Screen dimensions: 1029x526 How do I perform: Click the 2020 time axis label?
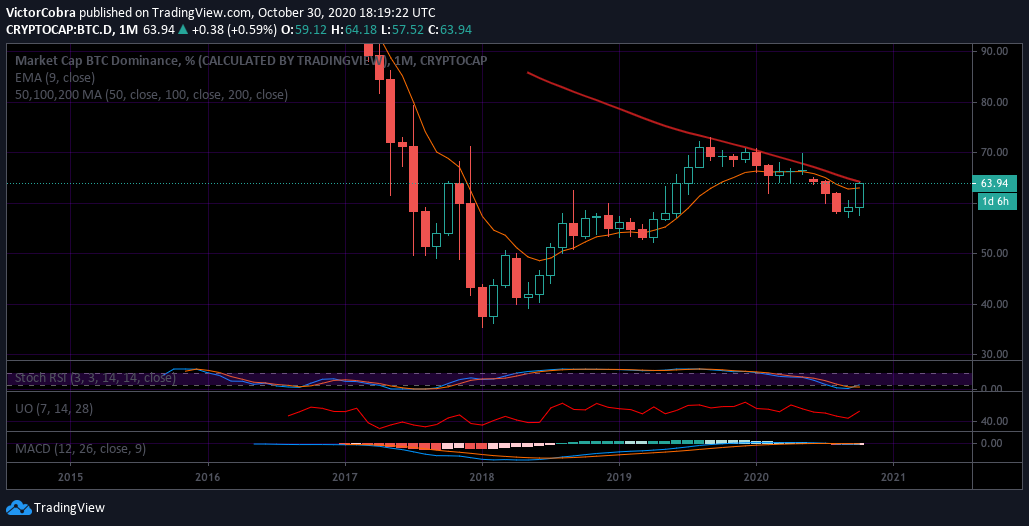(756, 476)
